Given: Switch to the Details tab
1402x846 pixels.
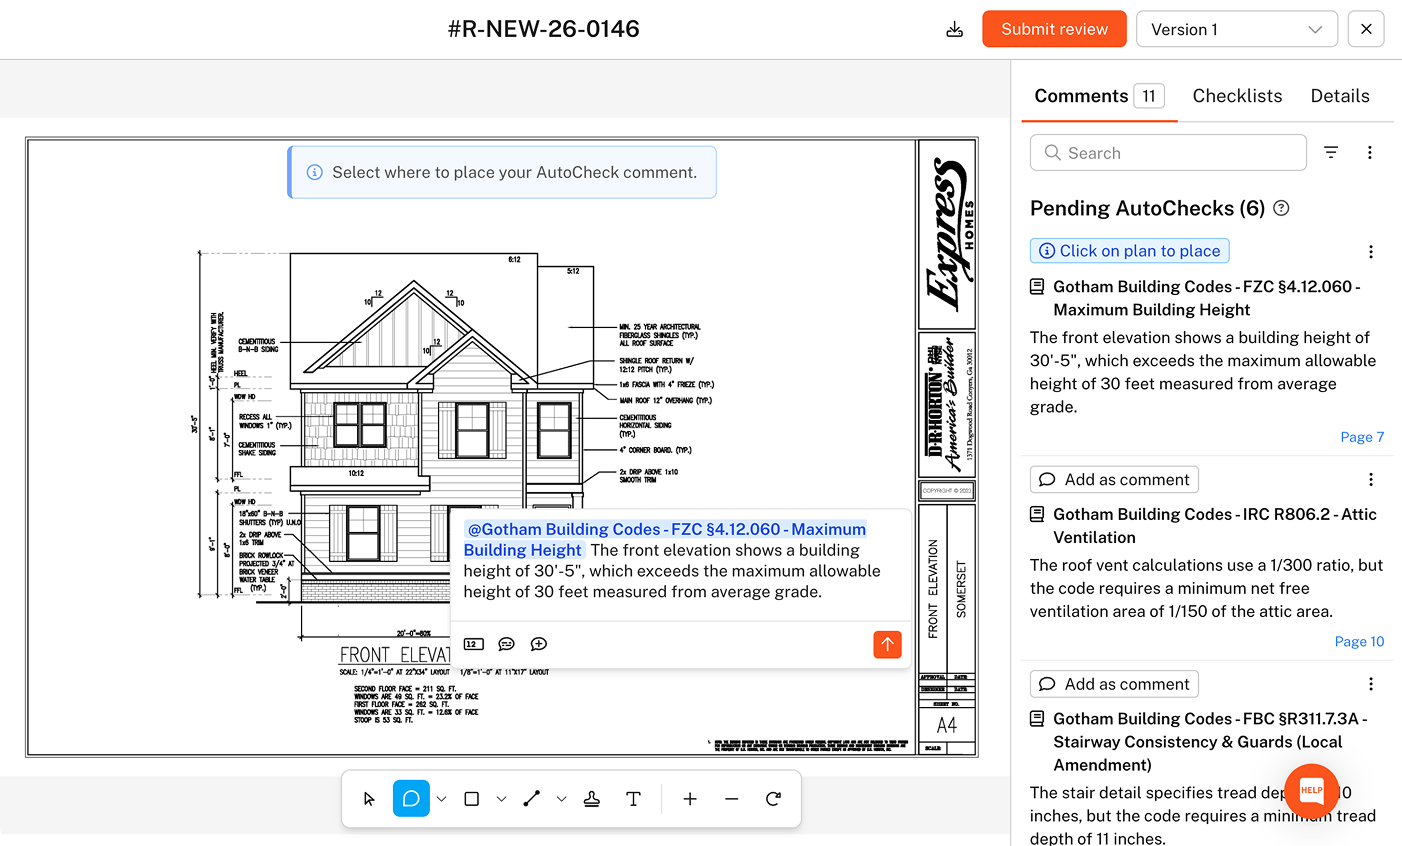Looking at the screenshot, I should [1340, 95].
